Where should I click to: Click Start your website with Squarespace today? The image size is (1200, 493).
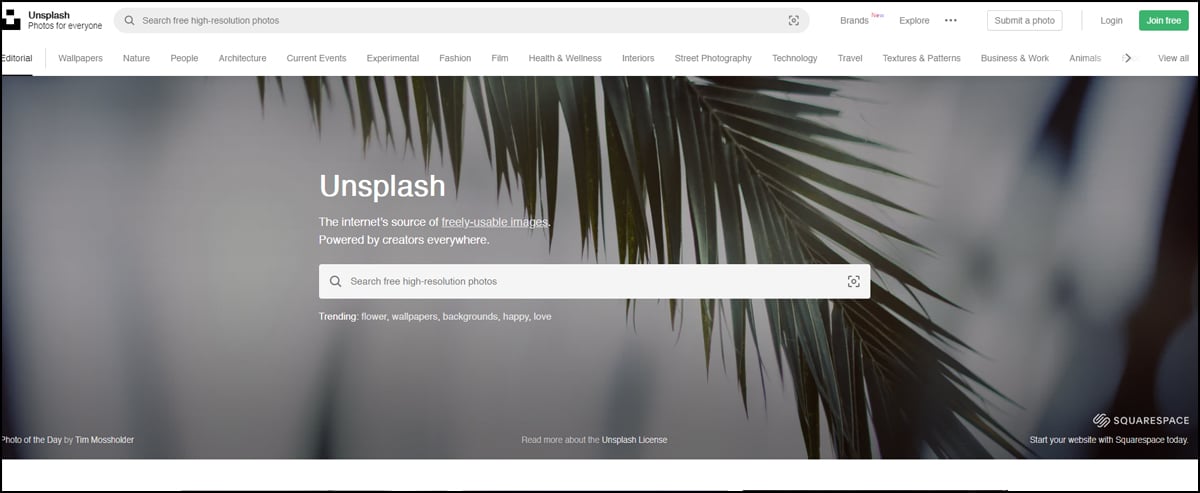[1109, 439]
